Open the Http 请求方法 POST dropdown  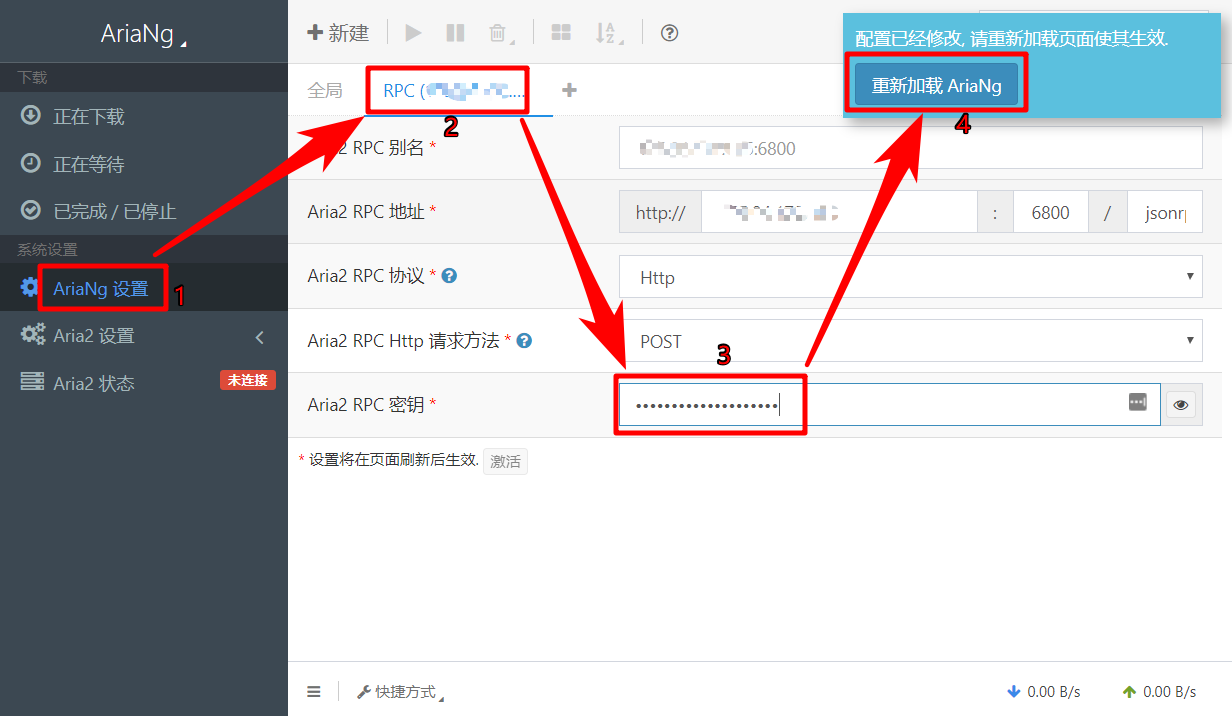pyautogui.click(x=910, y=341)
